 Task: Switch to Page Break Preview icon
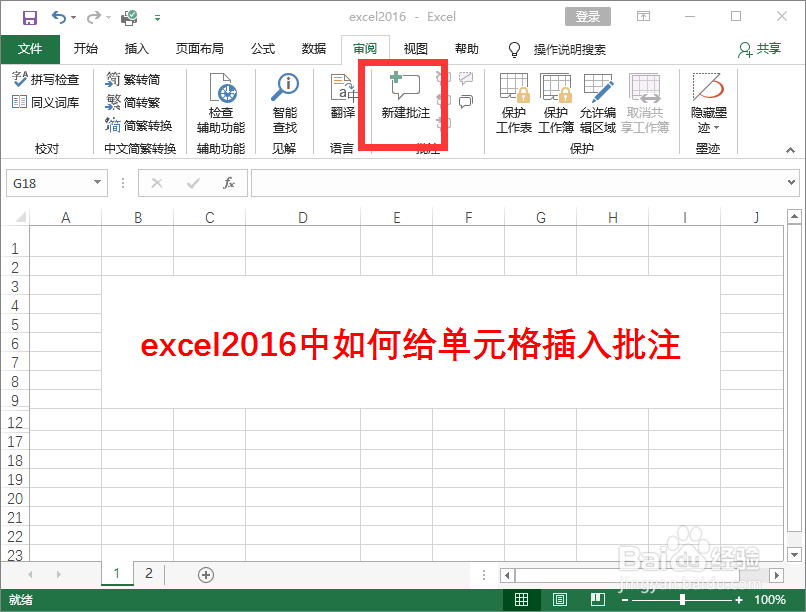pos(597,599)
